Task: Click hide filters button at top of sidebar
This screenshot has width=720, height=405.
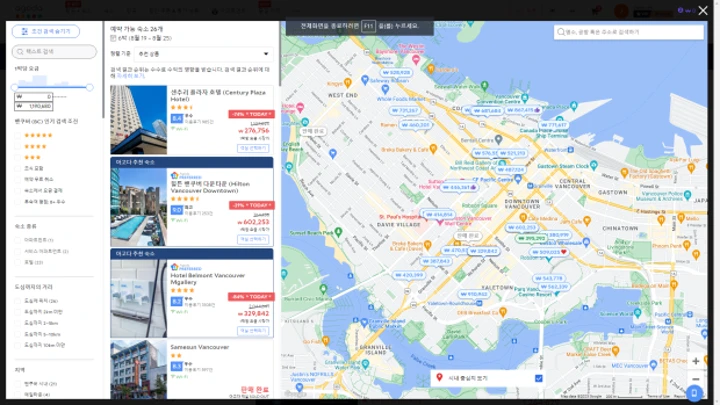Action: pyautogui.click(x=45, y=31)
